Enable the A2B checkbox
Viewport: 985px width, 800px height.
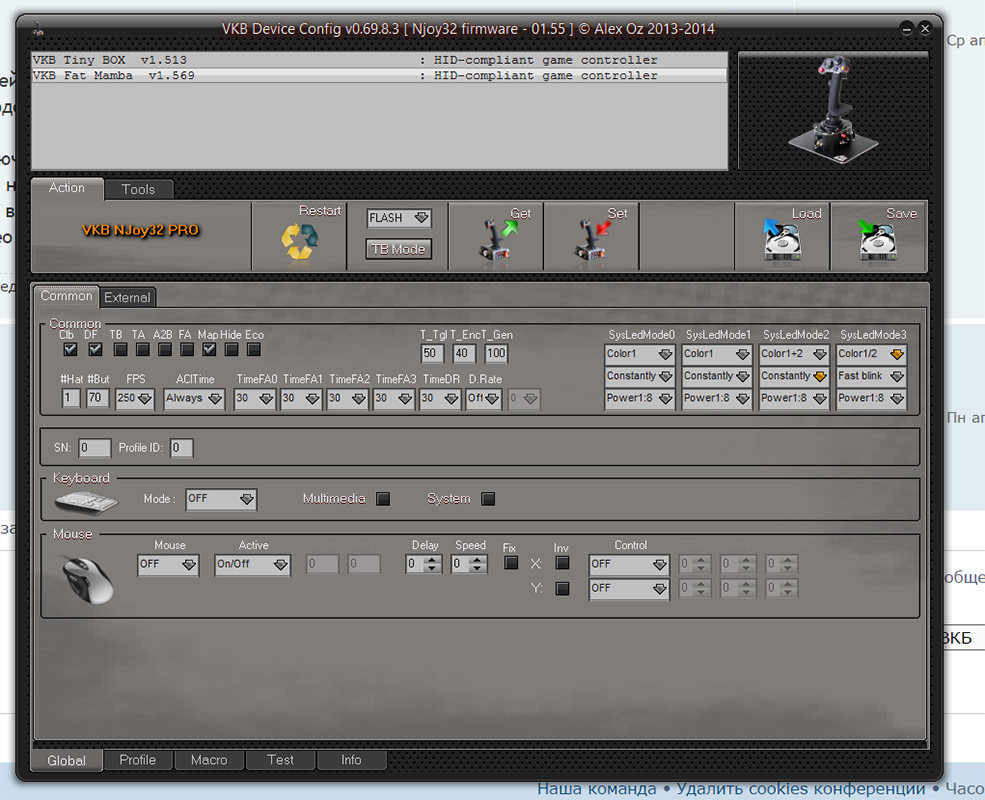(x=165, y=349)
